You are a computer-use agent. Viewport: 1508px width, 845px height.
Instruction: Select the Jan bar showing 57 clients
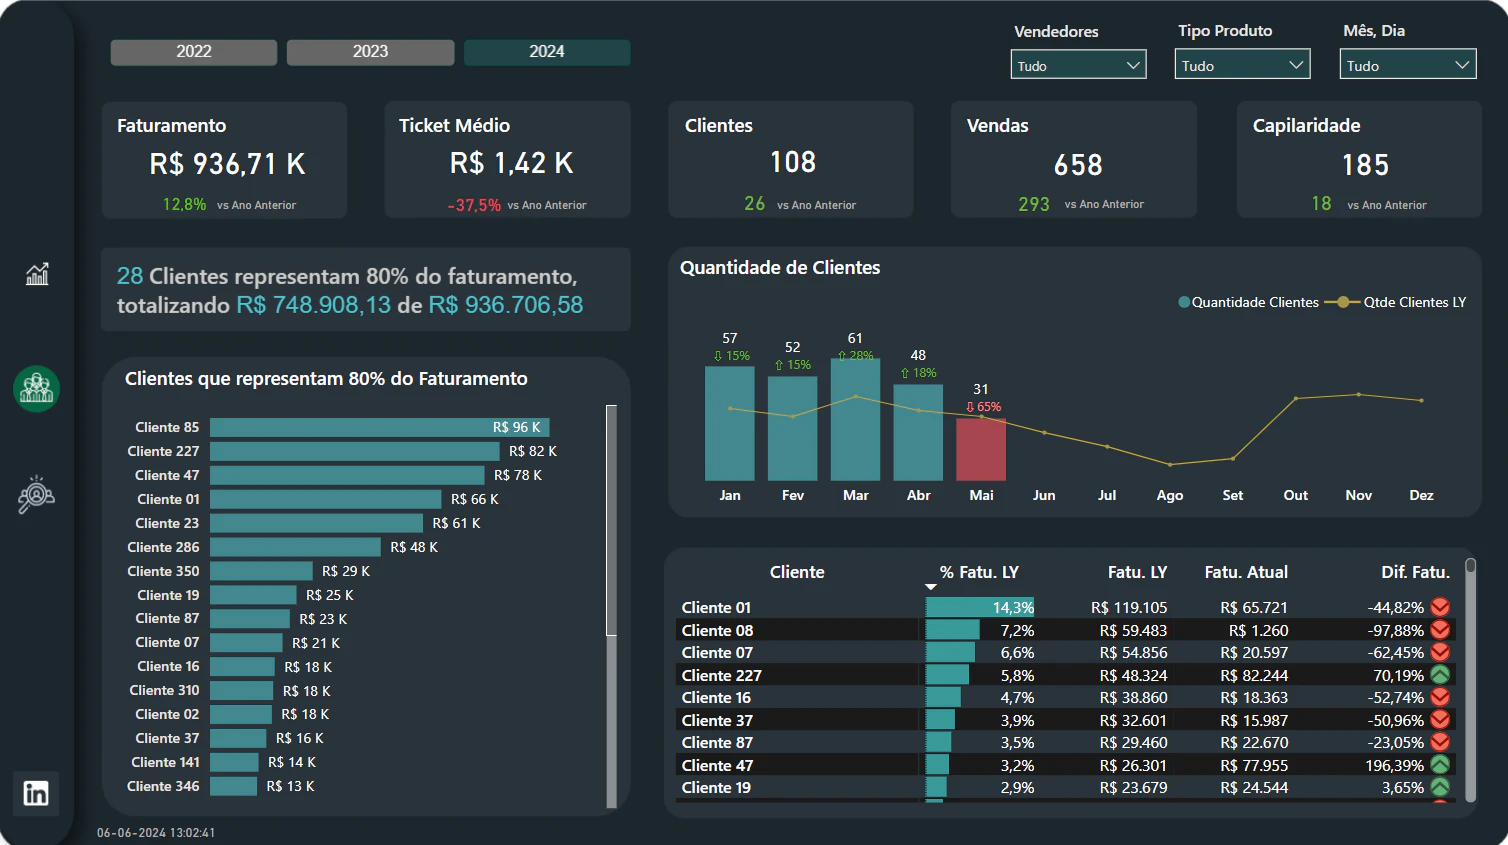pos(730,423)
